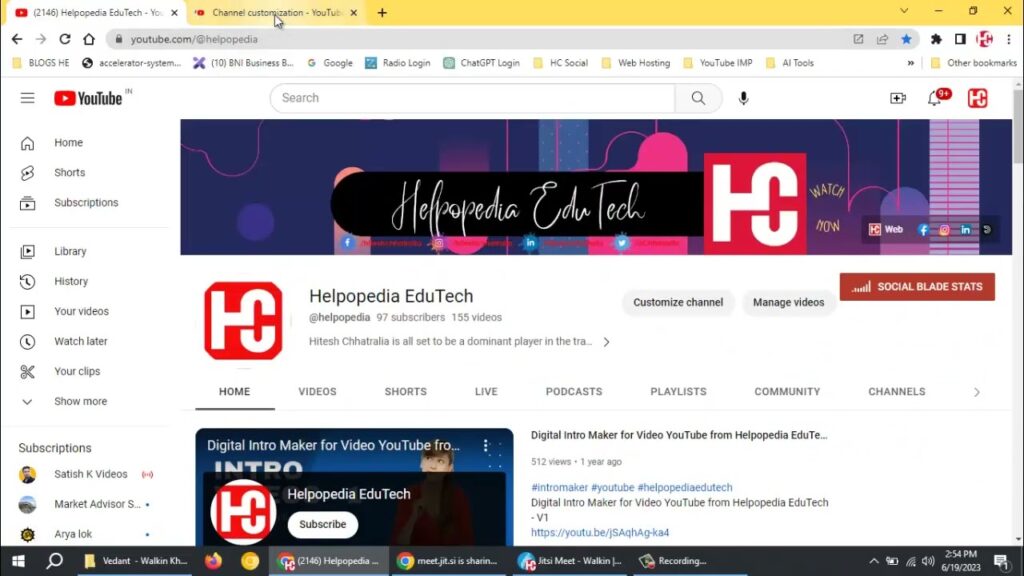
Task: Open Firefox from the Windows taskbar
Action: pos(213,561)
